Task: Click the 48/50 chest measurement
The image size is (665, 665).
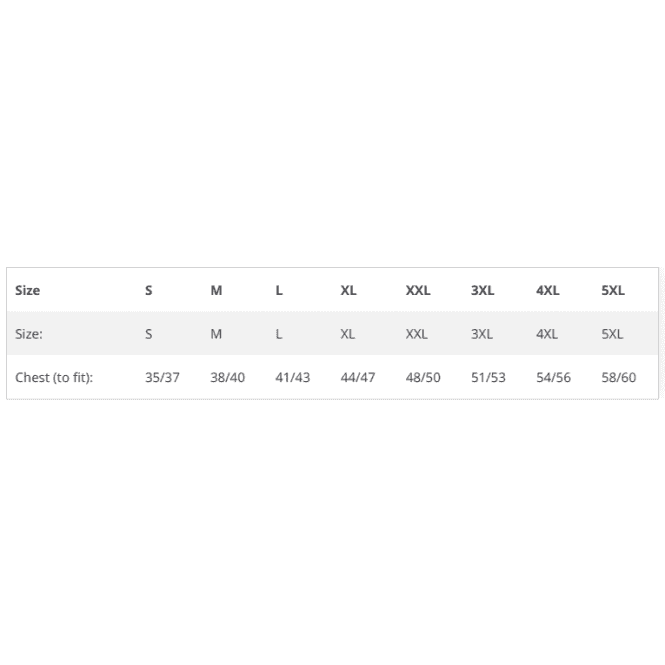Action: (422, 378)
